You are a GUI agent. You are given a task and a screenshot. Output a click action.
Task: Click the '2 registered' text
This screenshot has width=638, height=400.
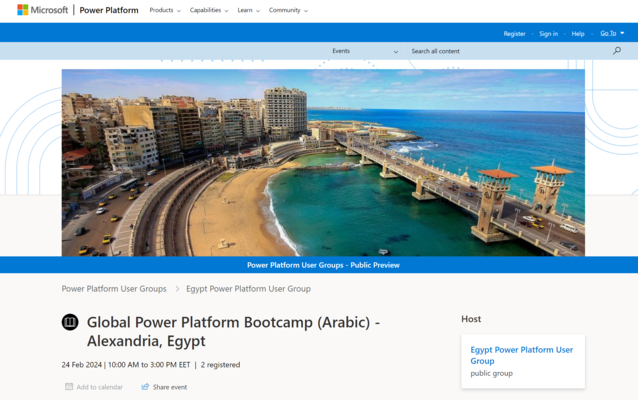tap(220, 365)
